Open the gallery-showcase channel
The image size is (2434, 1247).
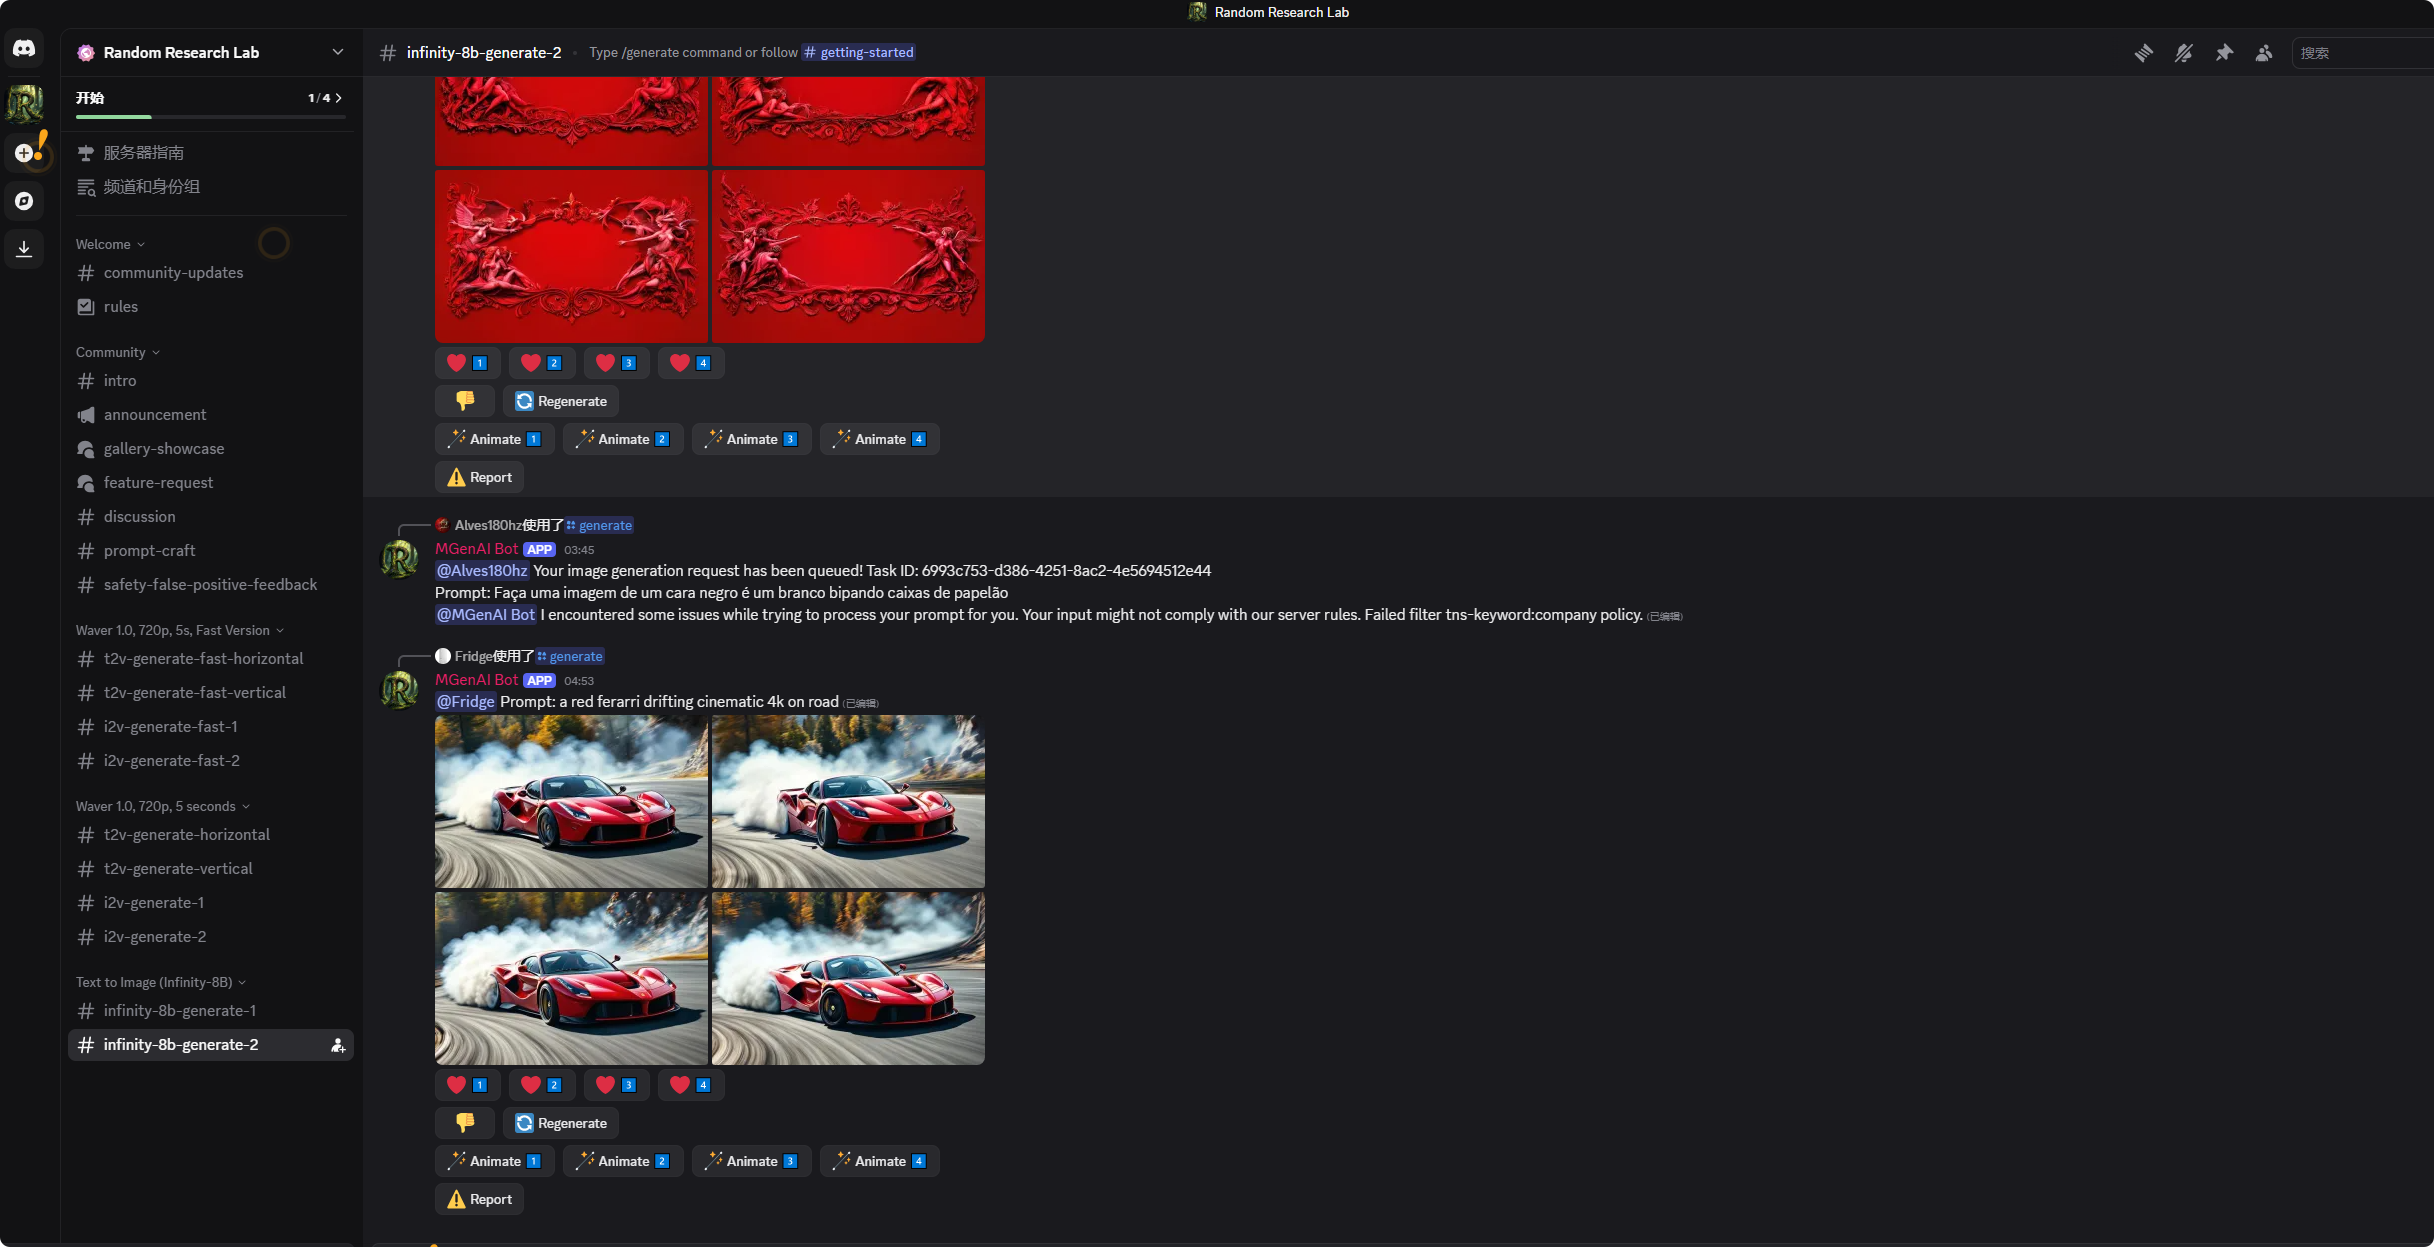[x=163, y=449]
